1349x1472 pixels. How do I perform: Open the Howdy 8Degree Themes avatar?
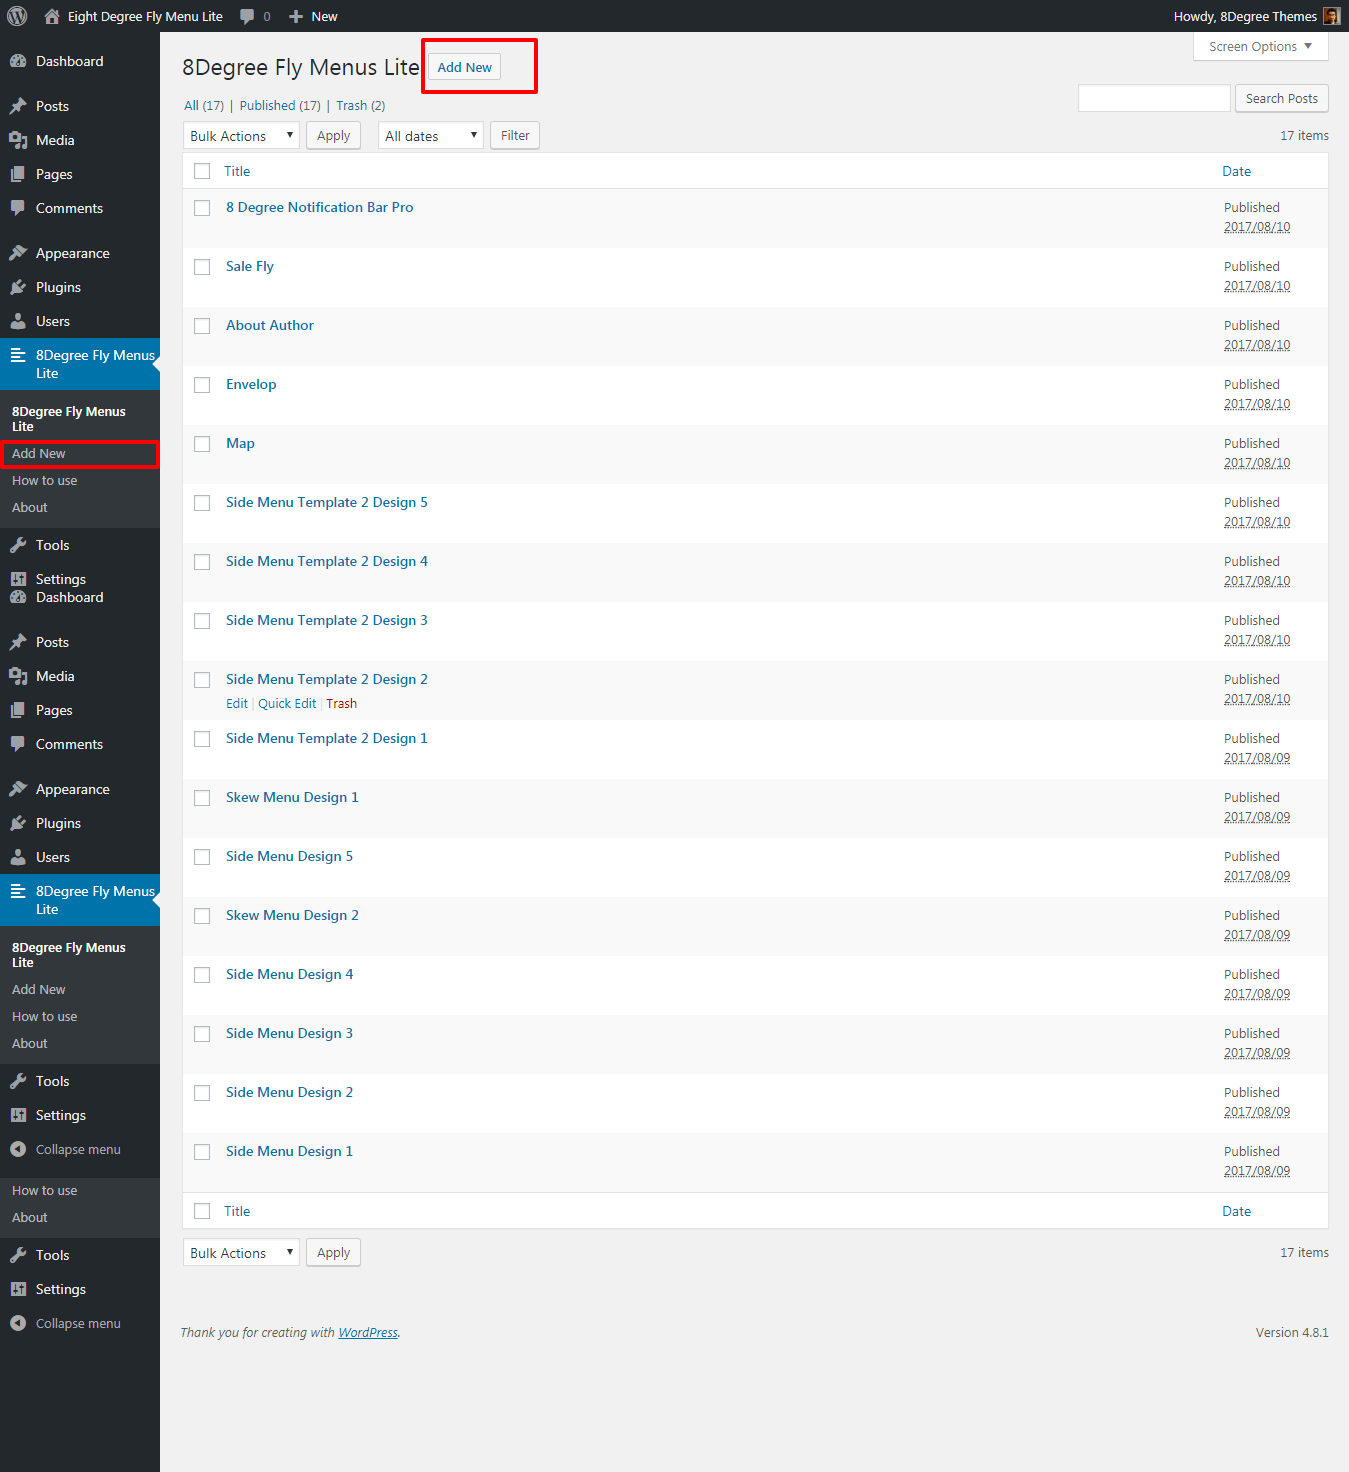tap(1331, 16)
